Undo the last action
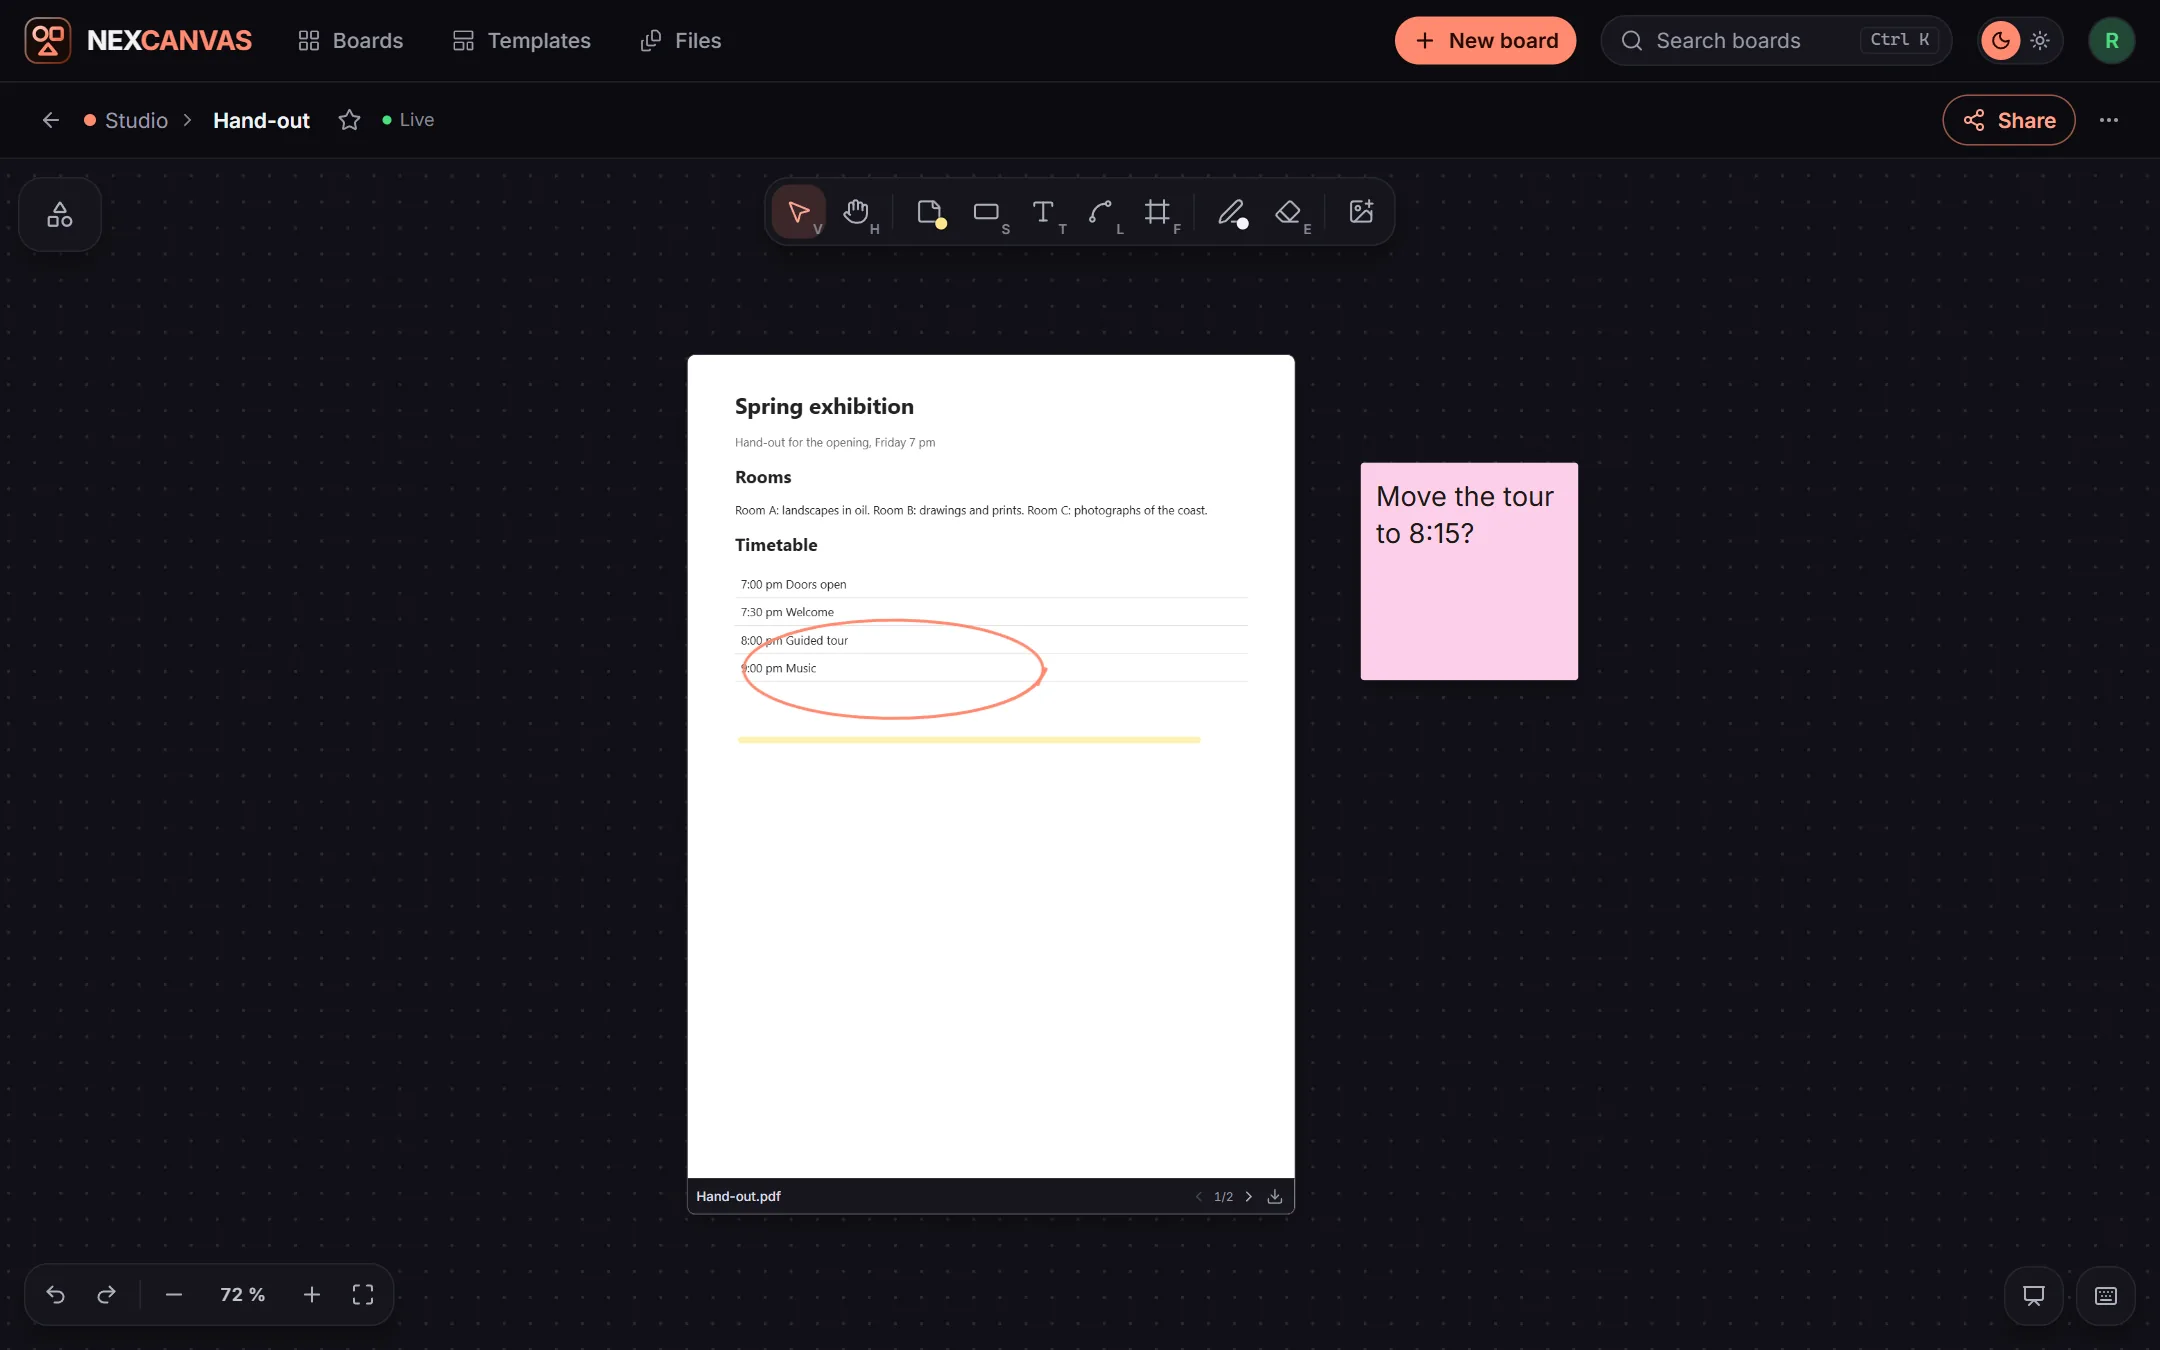This screenshot has width=2160, height=1350. tap(56, 1295)
